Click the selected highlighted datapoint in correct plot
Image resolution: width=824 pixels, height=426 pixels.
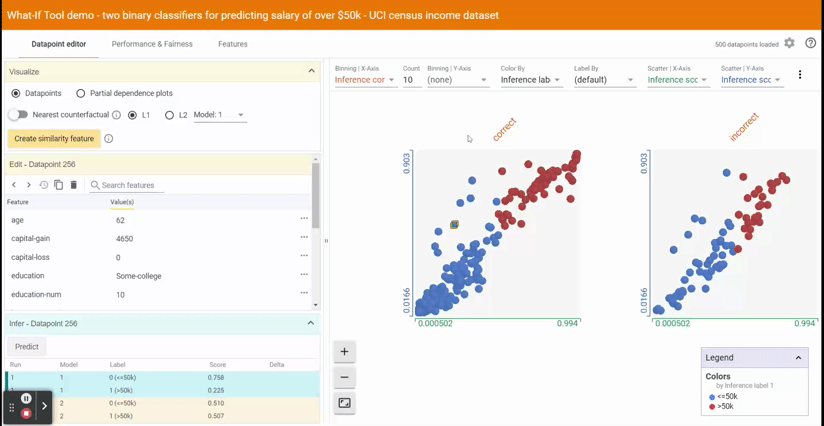point(455,224)
